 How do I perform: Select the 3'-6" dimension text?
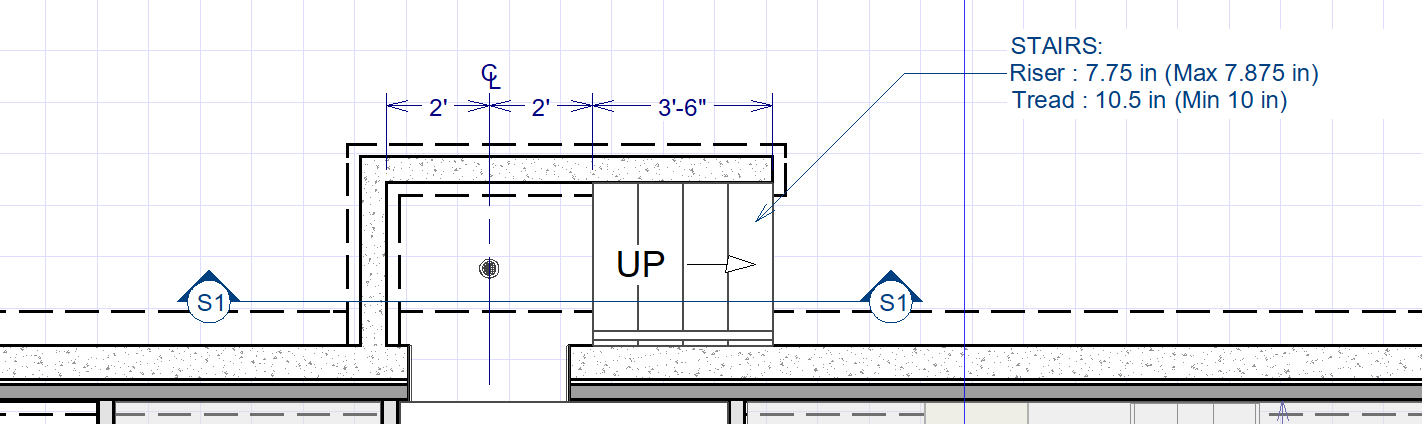(683, 107)
